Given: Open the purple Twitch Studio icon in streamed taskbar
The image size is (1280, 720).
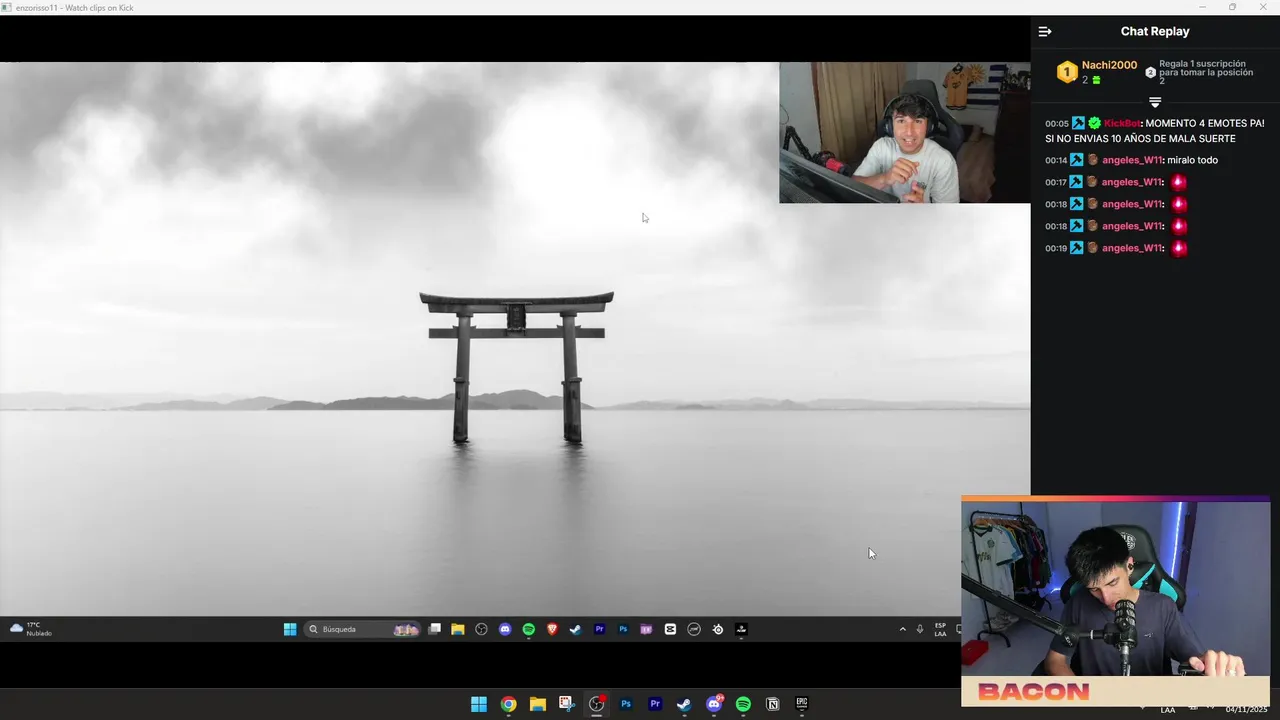Looking at the screenshot, I should (x=646, y=629).
